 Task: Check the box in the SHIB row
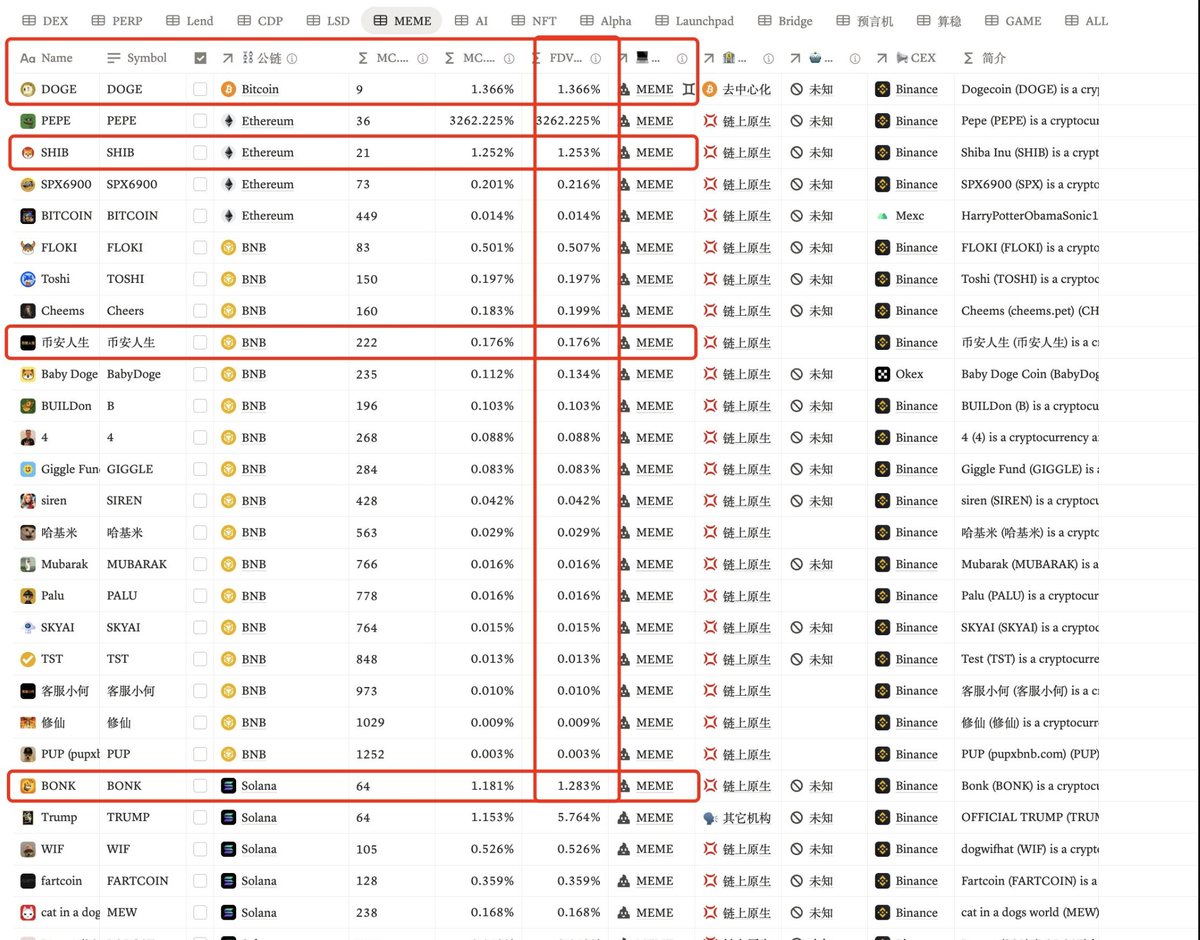(x=200, y=153)
